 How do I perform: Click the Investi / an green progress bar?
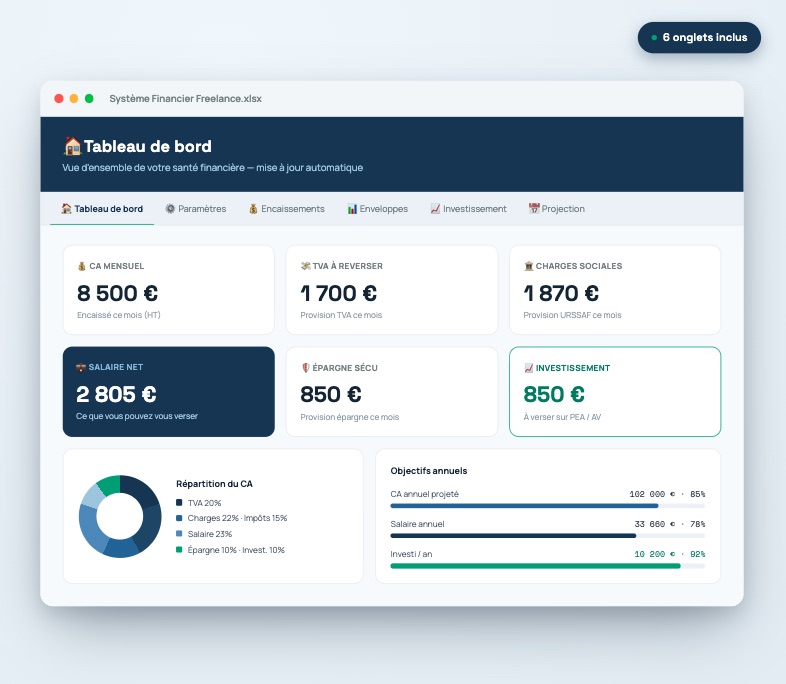tap(547, 566)
